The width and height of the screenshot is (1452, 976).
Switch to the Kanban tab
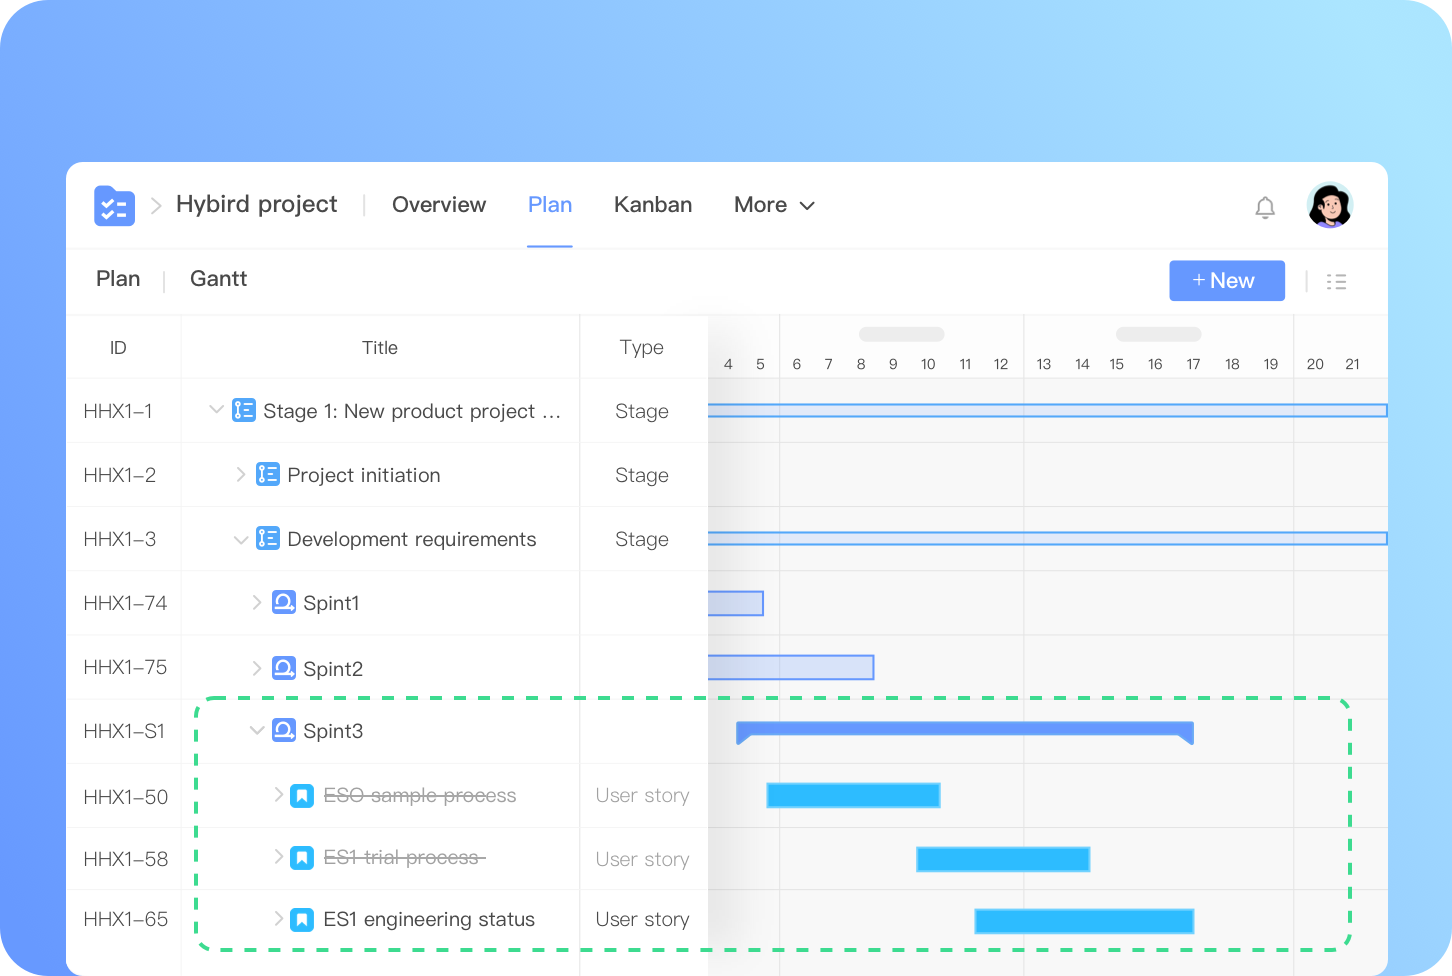point(653,205)
